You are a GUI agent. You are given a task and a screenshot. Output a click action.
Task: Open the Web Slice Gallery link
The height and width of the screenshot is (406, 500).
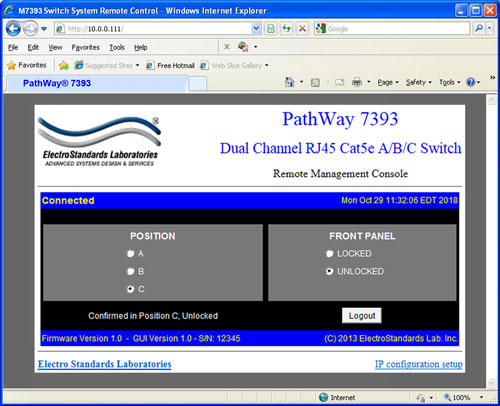(x=231, y=65)
